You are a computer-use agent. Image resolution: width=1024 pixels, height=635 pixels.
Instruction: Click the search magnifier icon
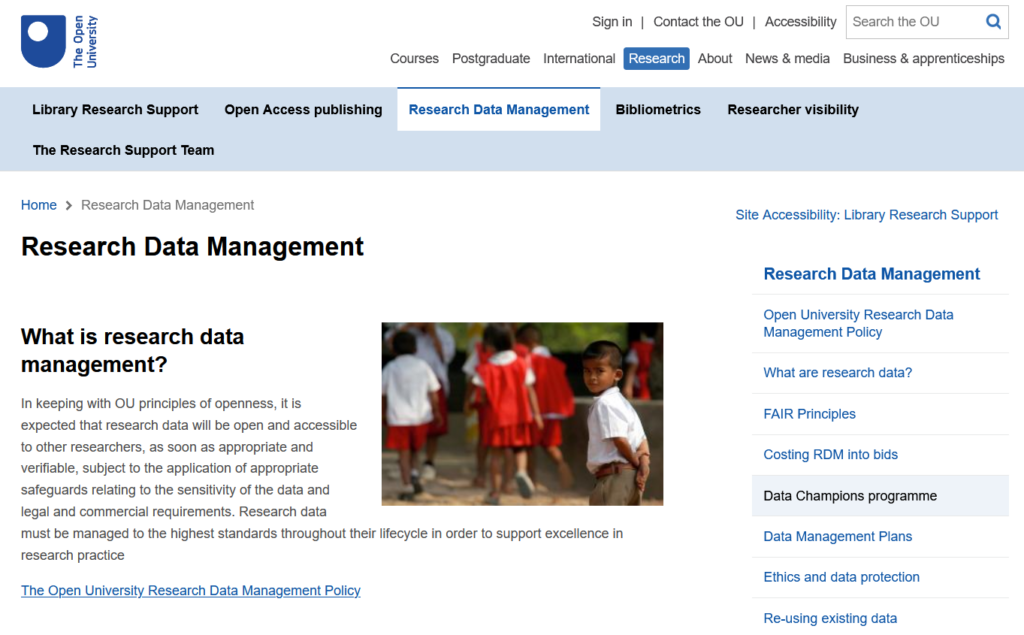[x=993, y=22]
